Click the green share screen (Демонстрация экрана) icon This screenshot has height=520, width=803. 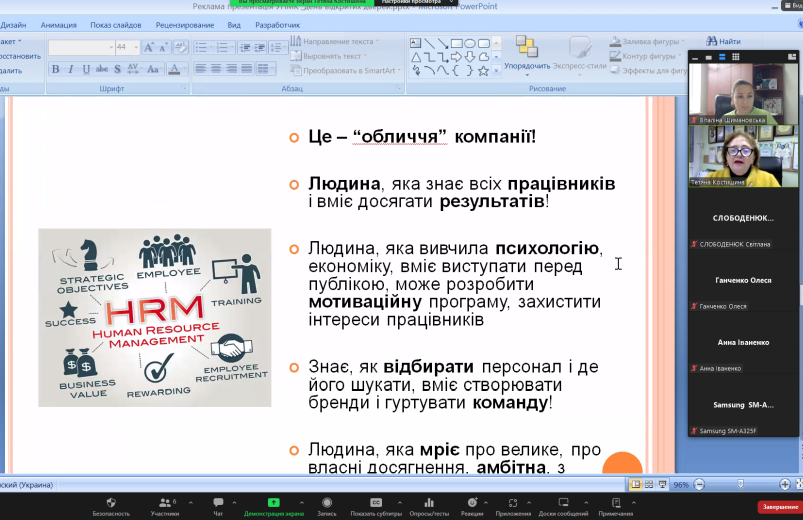(273, 502)
